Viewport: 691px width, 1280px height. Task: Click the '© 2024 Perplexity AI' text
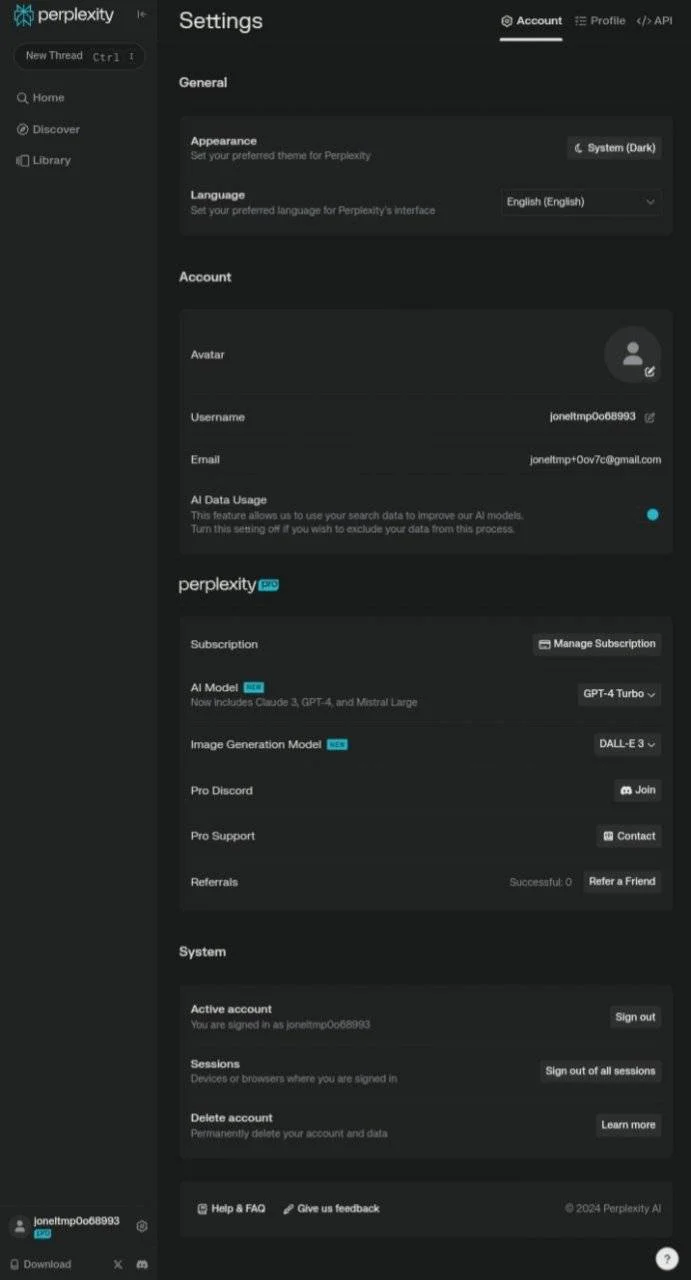[613, 1209]
